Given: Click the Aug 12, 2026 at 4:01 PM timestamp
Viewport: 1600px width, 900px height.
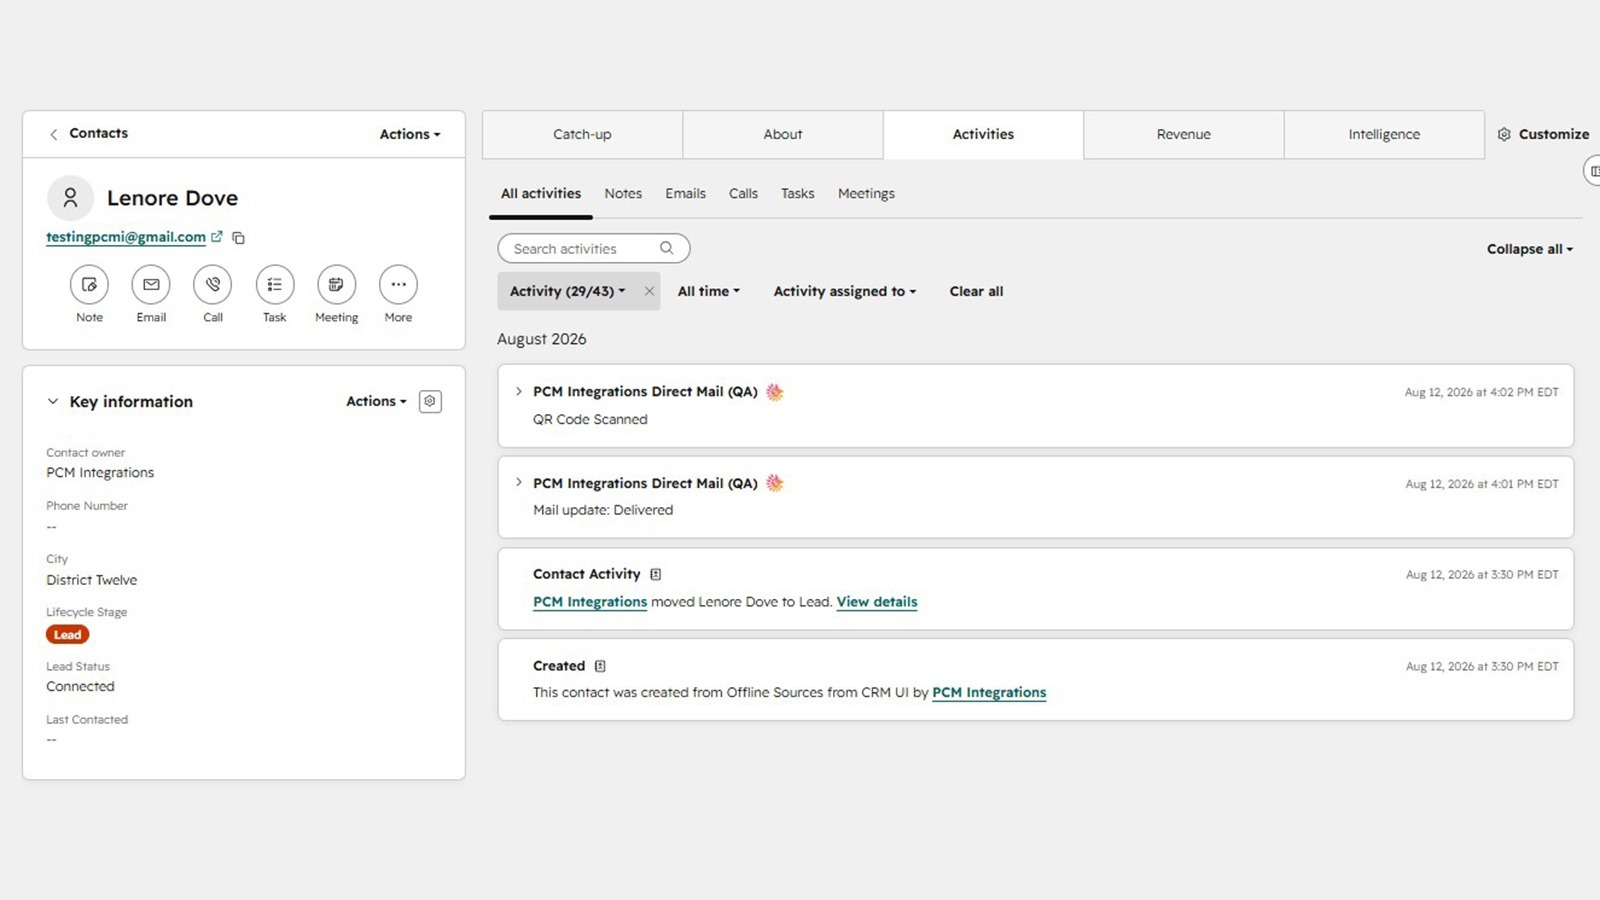Looking at the screenshot, I should click(x=1482, y=484).
